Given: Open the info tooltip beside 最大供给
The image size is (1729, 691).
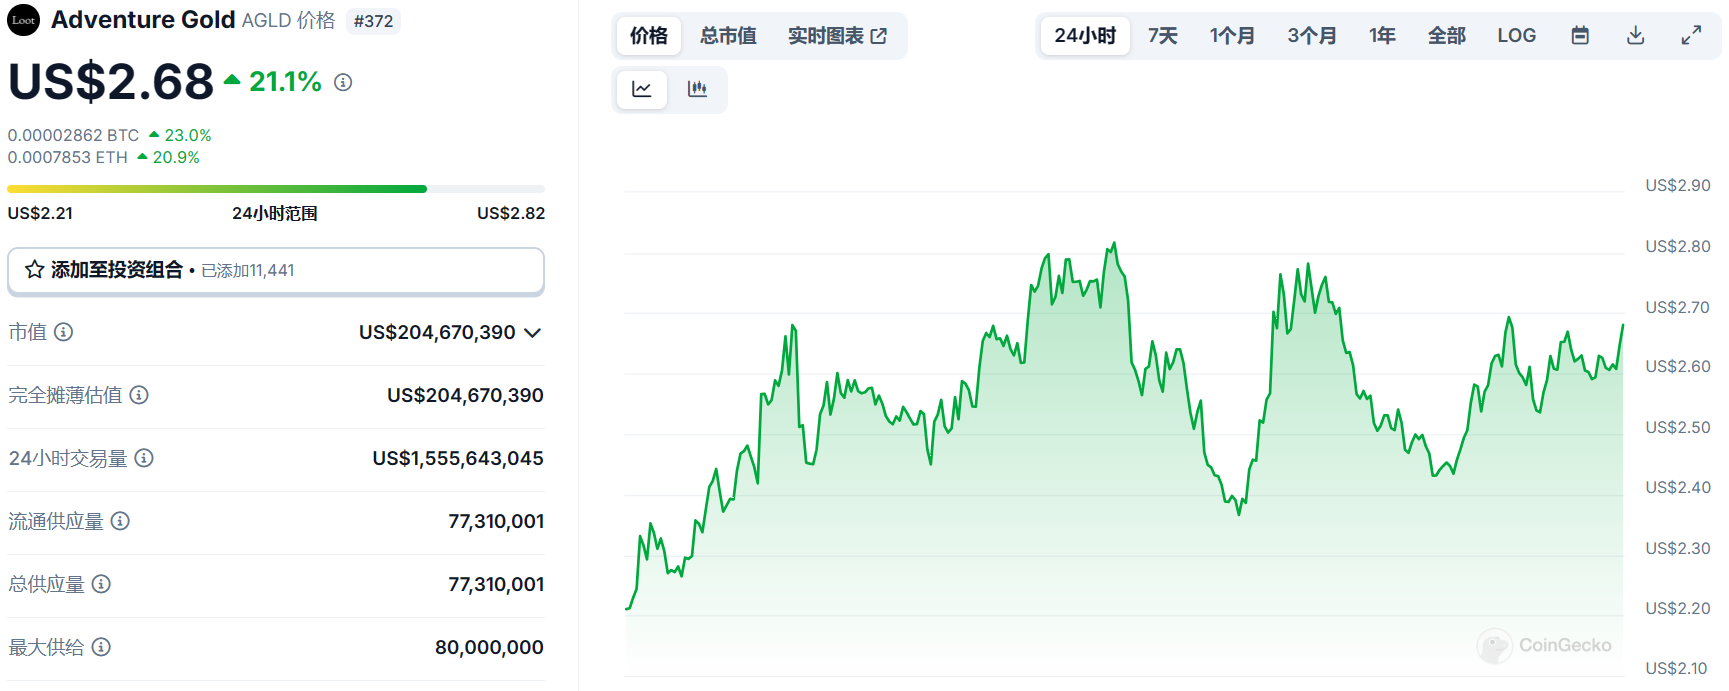Looking at the screenshot, I should tap(101, 647).
